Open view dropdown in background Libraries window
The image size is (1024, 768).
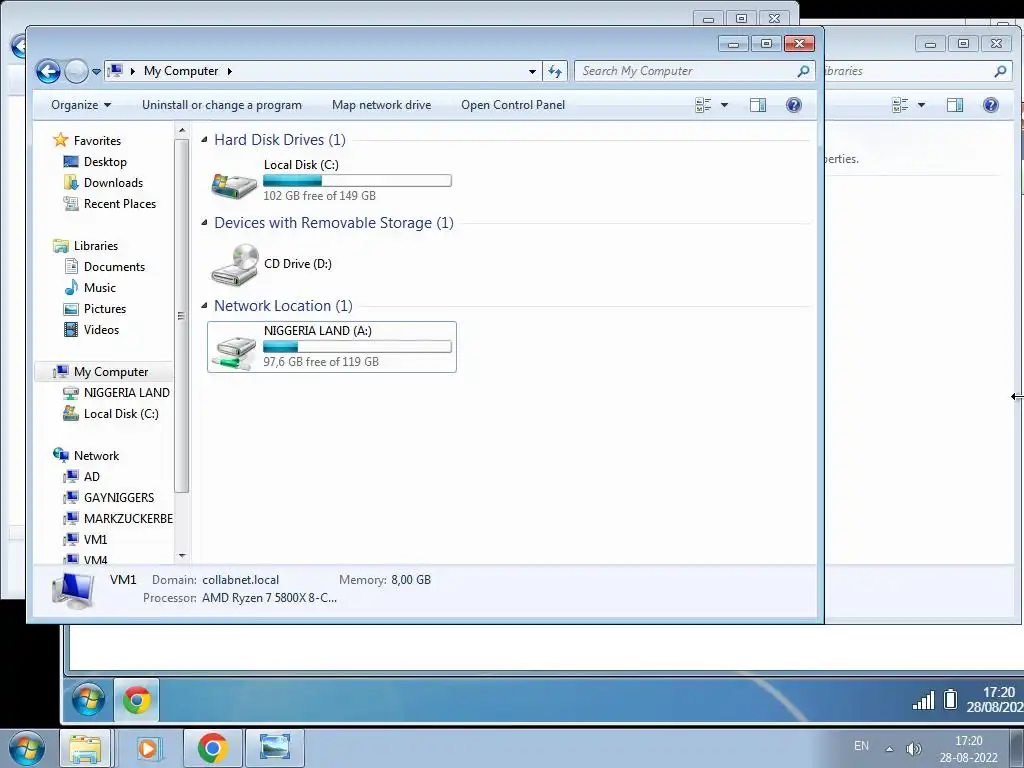tap(921, 105)
